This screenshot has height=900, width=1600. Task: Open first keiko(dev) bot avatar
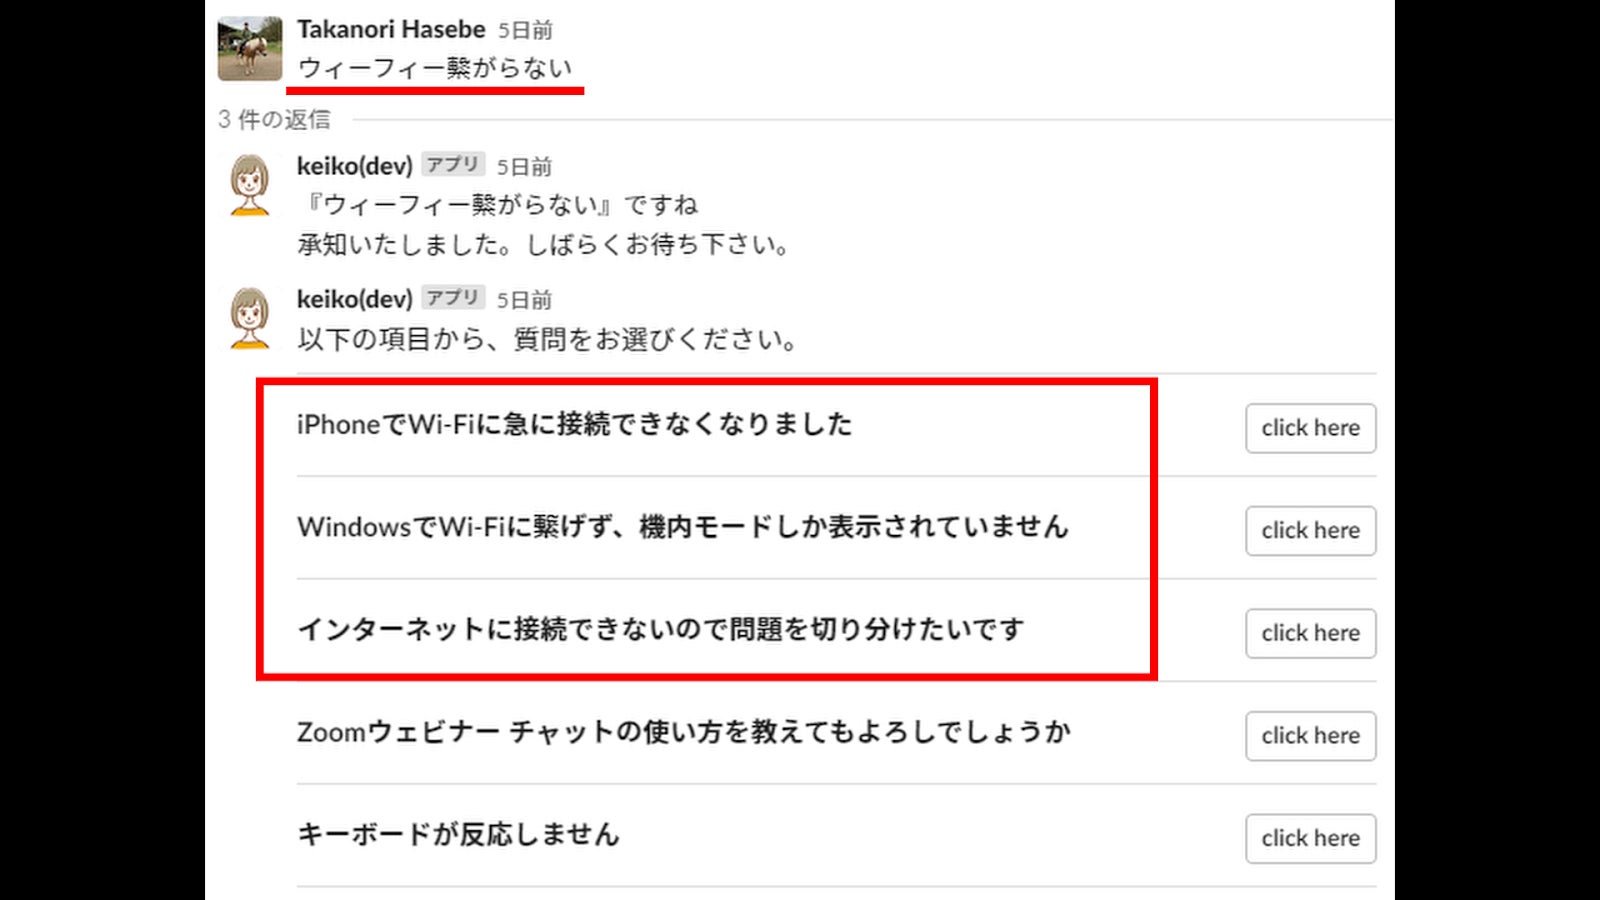pos(250,185)
